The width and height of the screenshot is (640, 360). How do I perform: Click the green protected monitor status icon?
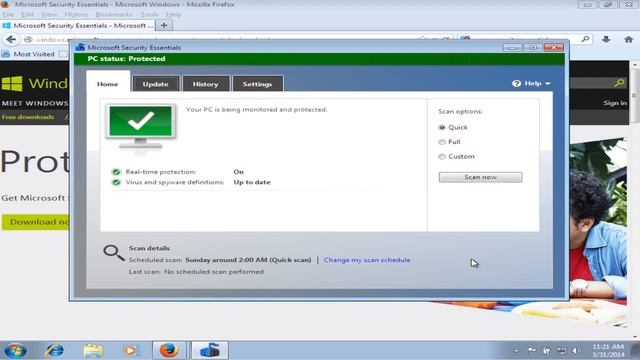(x=141, y=127)
